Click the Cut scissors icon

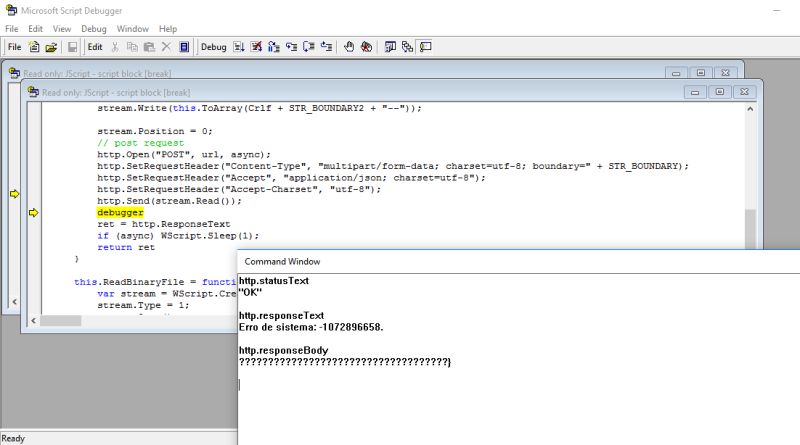click(115, 47)
